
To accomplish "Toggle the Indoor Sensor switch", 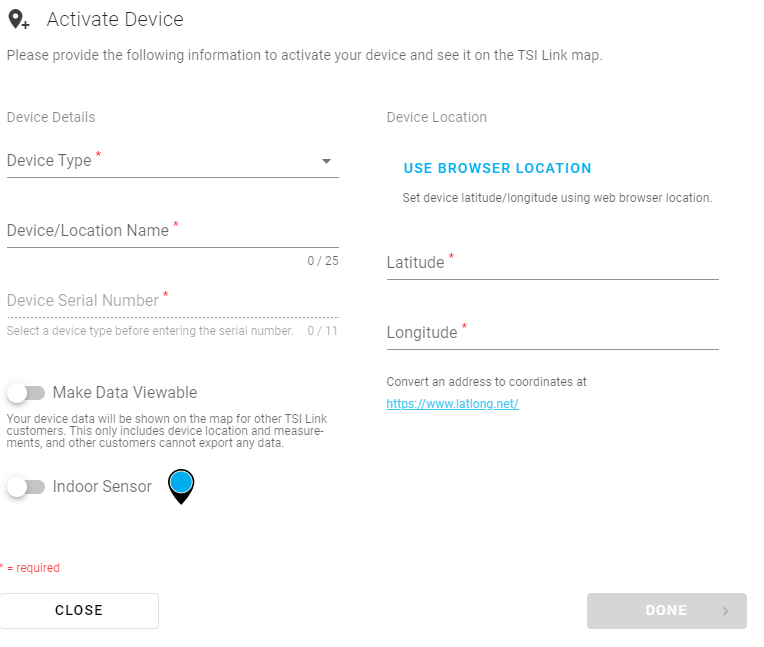I will pyautogui.click(x=26, y=487).
